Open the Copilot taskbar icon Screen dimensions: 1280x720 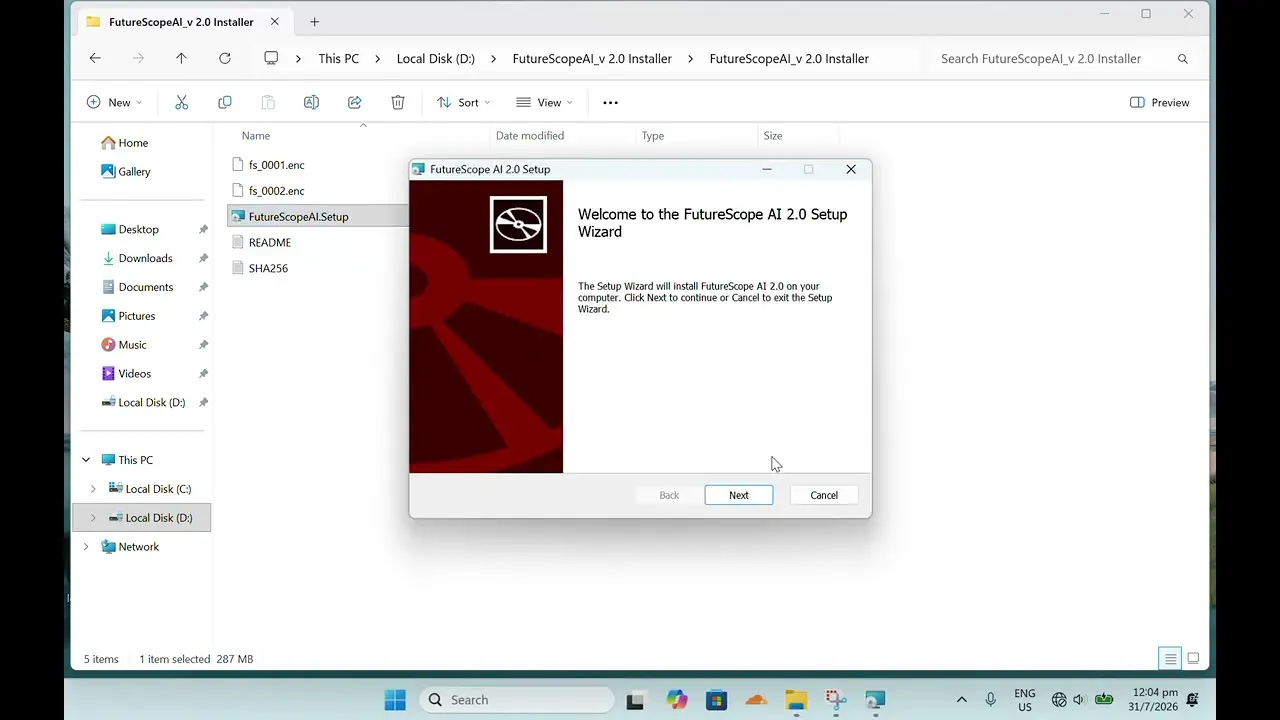tap(677, 700)
